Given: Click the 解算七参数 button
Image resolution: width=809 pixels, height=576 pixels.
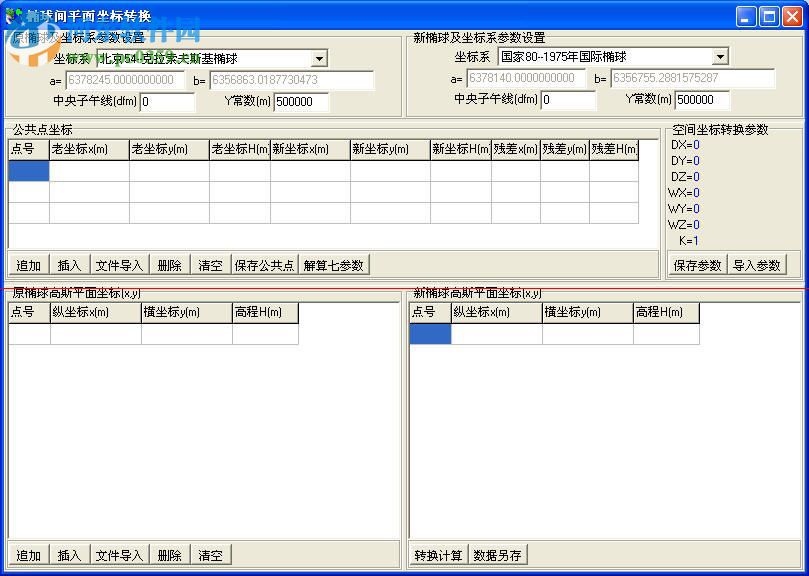Looking at the screenshot, I should (x=333, y=265).
